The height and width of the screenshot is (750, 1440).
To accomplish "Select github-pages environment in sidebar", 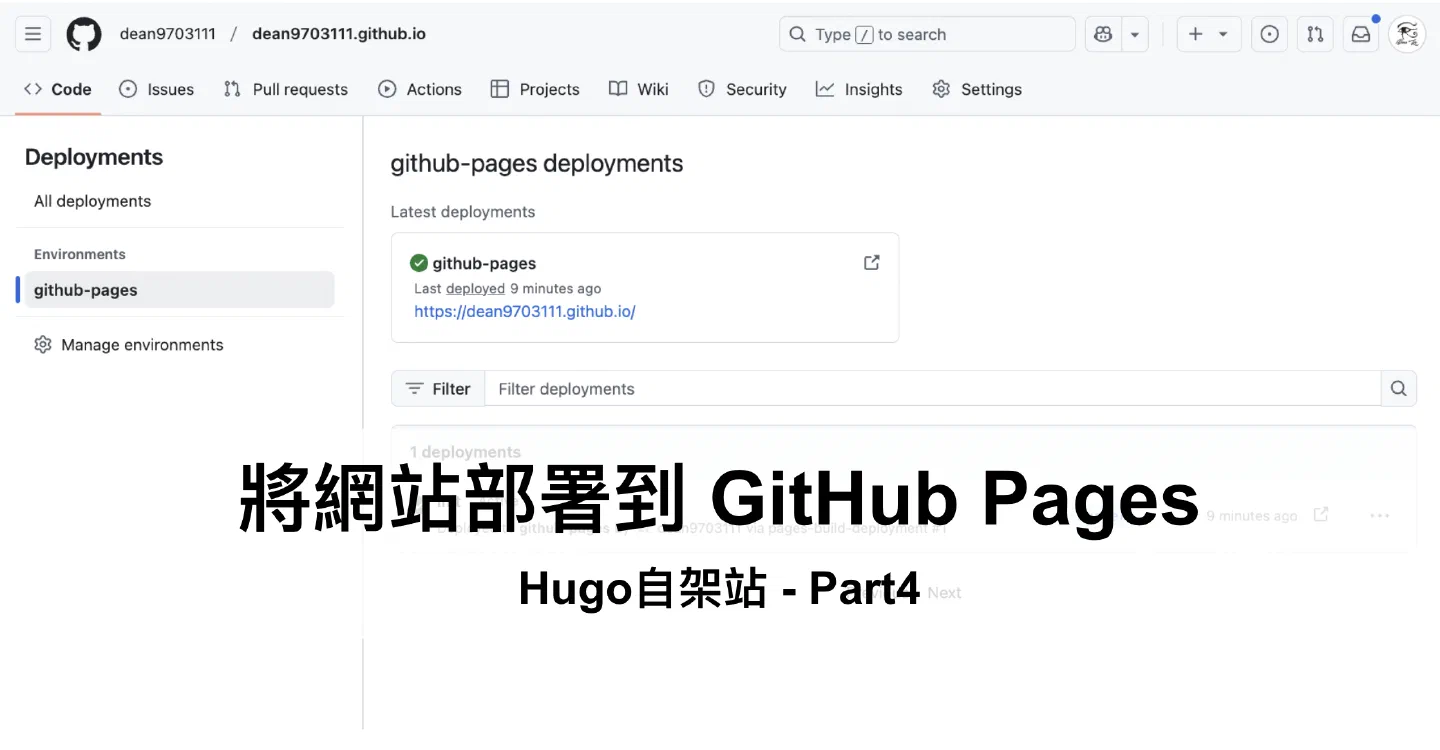I will tap(180, 290).
